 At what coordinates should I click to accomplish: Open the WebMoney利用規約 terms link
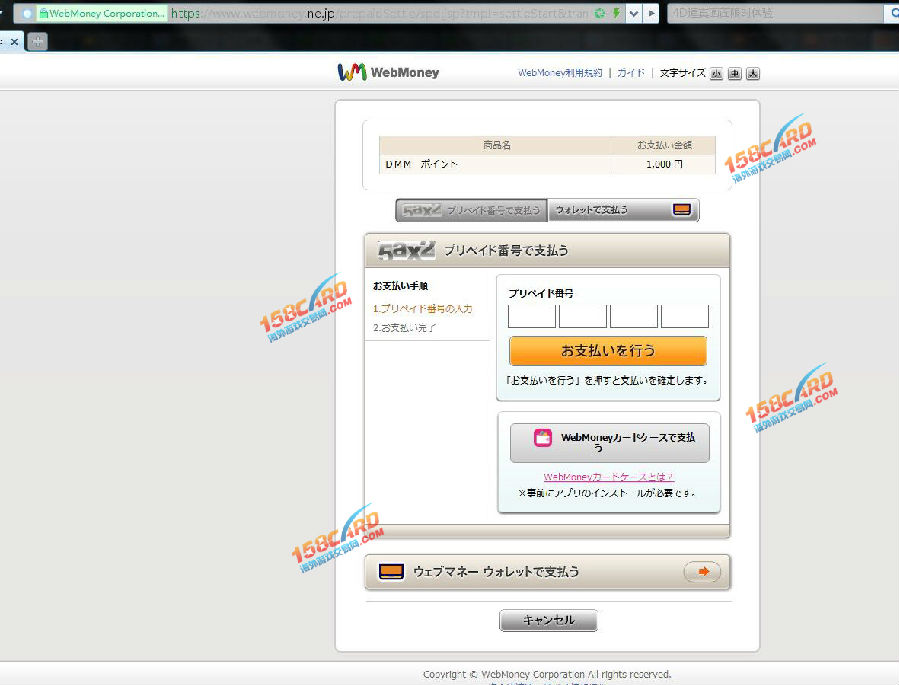[560, 73]
